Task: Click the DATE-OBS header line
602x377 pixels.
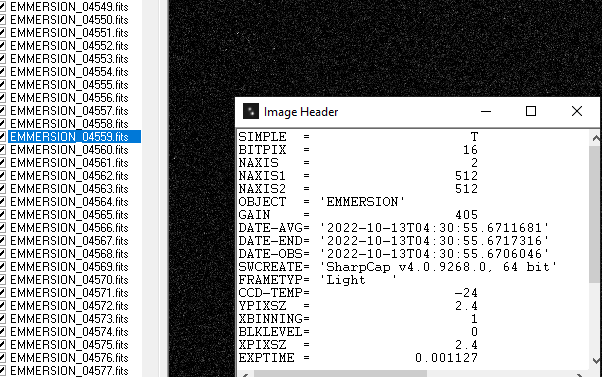Action: 394,254
